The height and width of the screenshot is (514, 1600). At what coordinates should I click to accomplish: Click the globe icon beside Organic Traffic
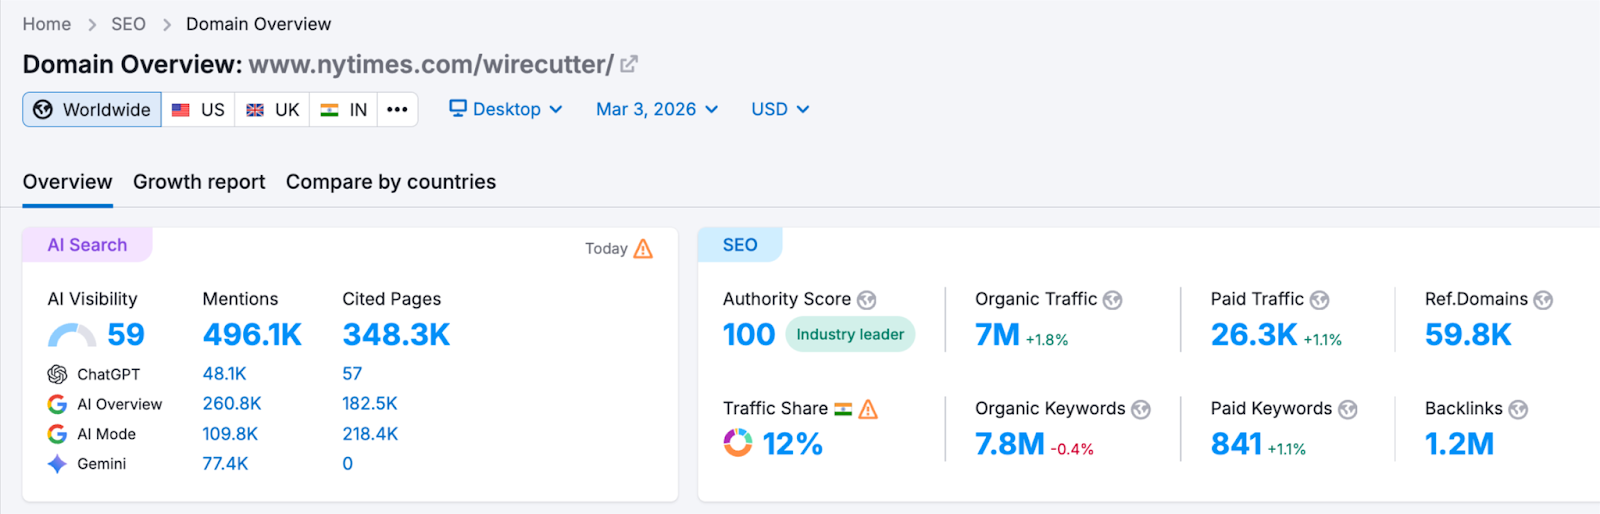coord(1112,300)
